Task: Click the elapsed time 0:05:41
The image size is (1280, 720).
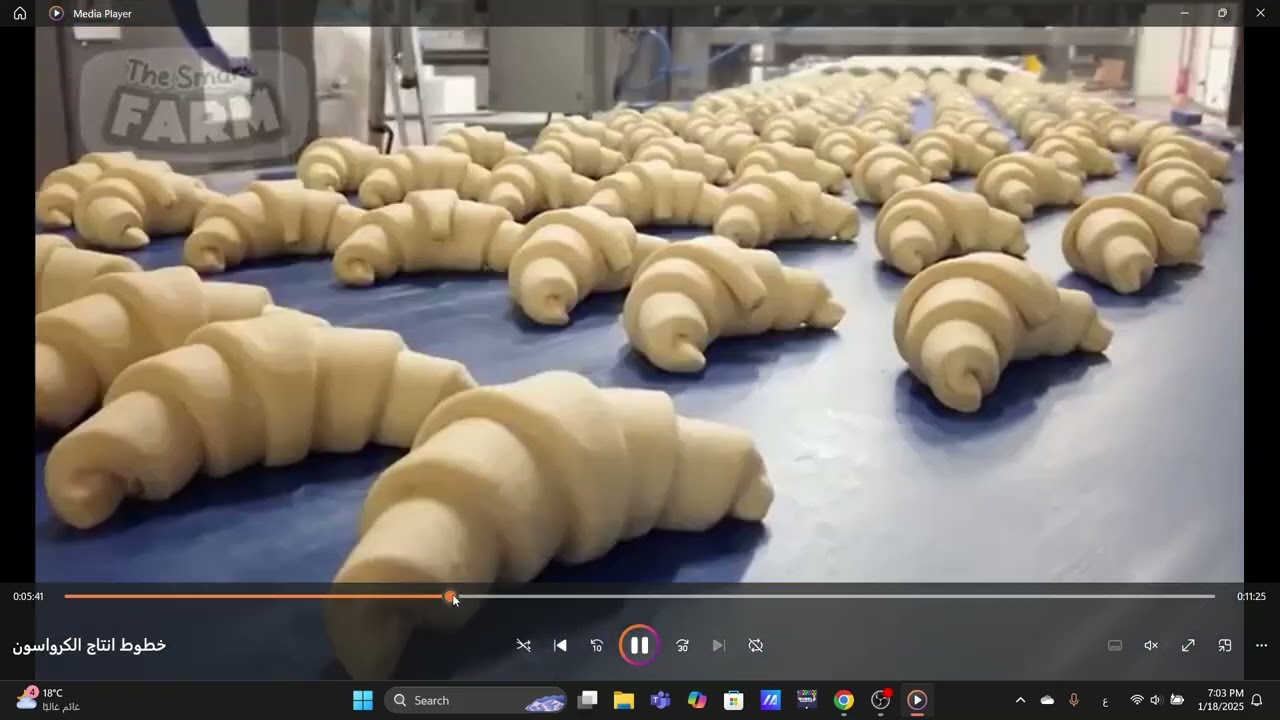Action: (28, 596)
